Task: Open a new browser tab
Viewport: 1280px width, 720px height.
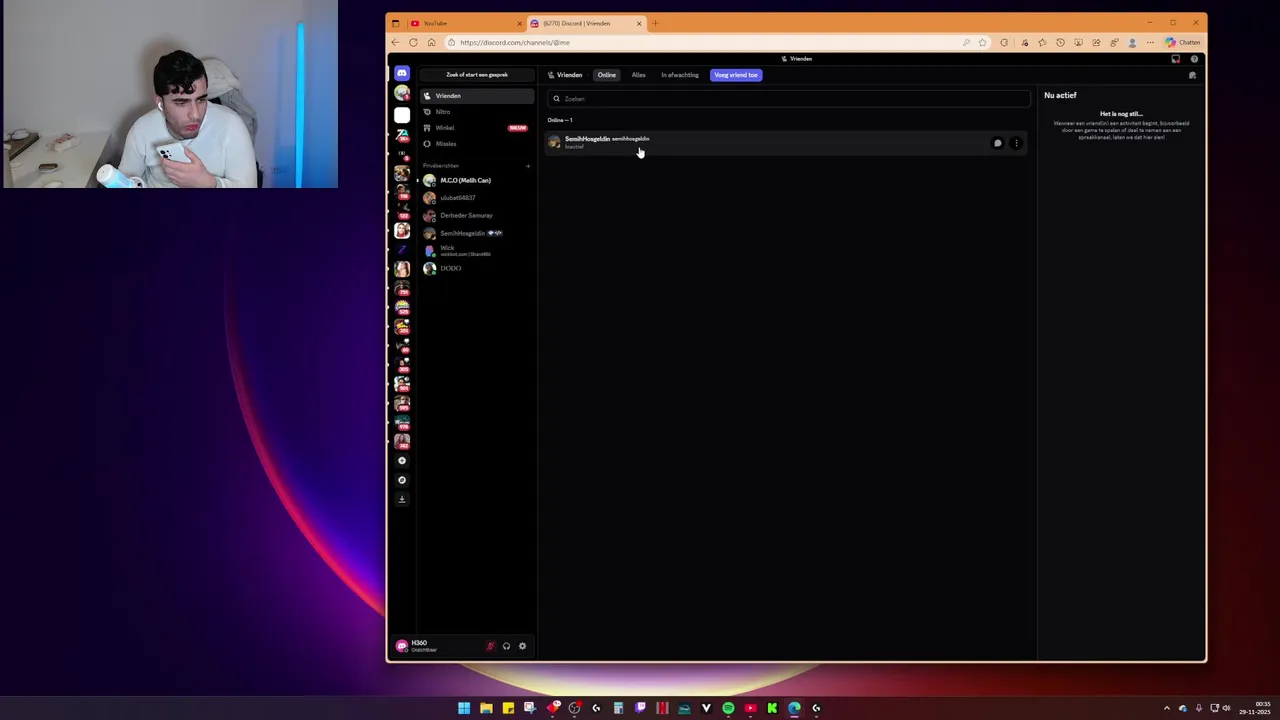Action: point(655,23)
